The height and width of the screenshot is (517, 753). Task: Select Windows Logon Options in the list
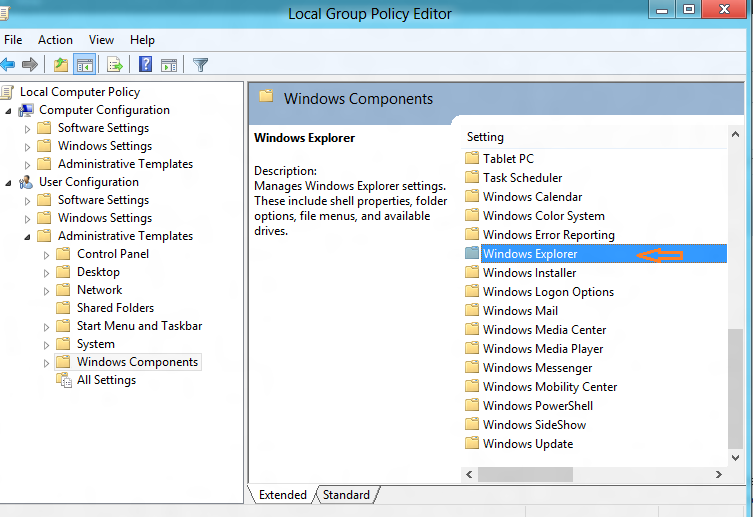coord(548,292)
